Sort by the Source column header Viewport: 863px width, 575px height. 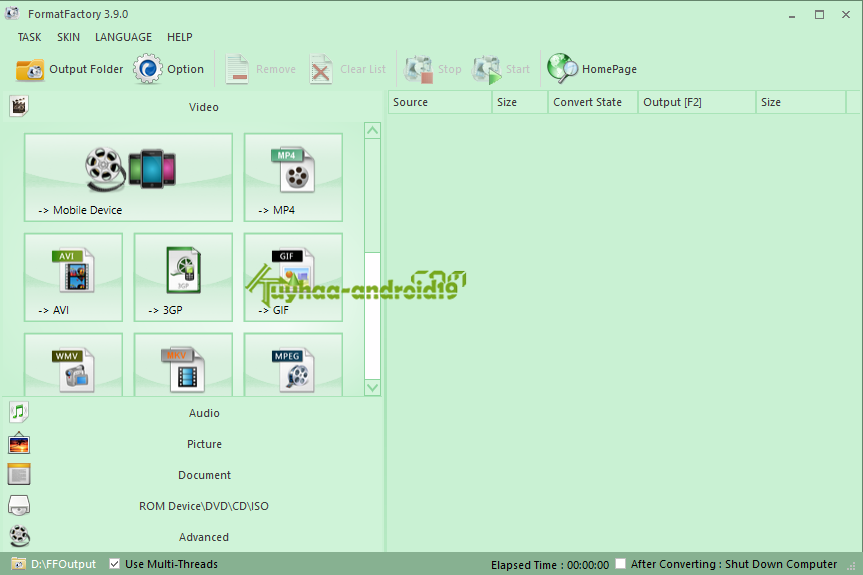tap(440, 102)
